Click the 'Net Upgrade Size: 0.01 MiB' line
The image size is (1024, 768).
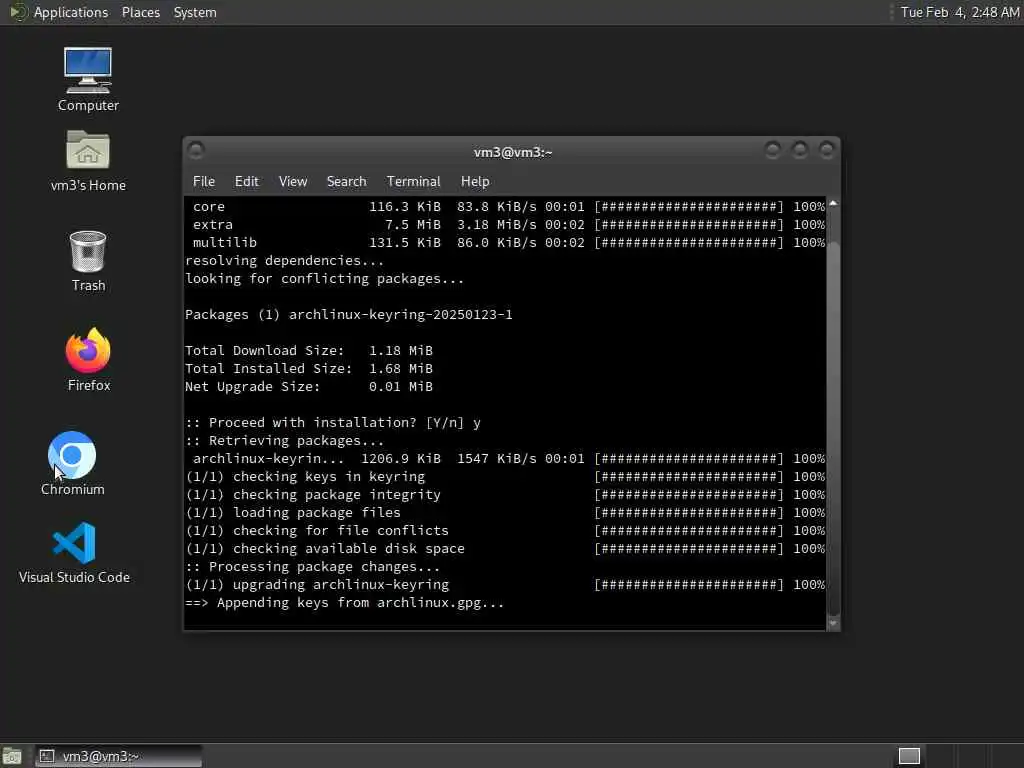click(x=309, y=387)
